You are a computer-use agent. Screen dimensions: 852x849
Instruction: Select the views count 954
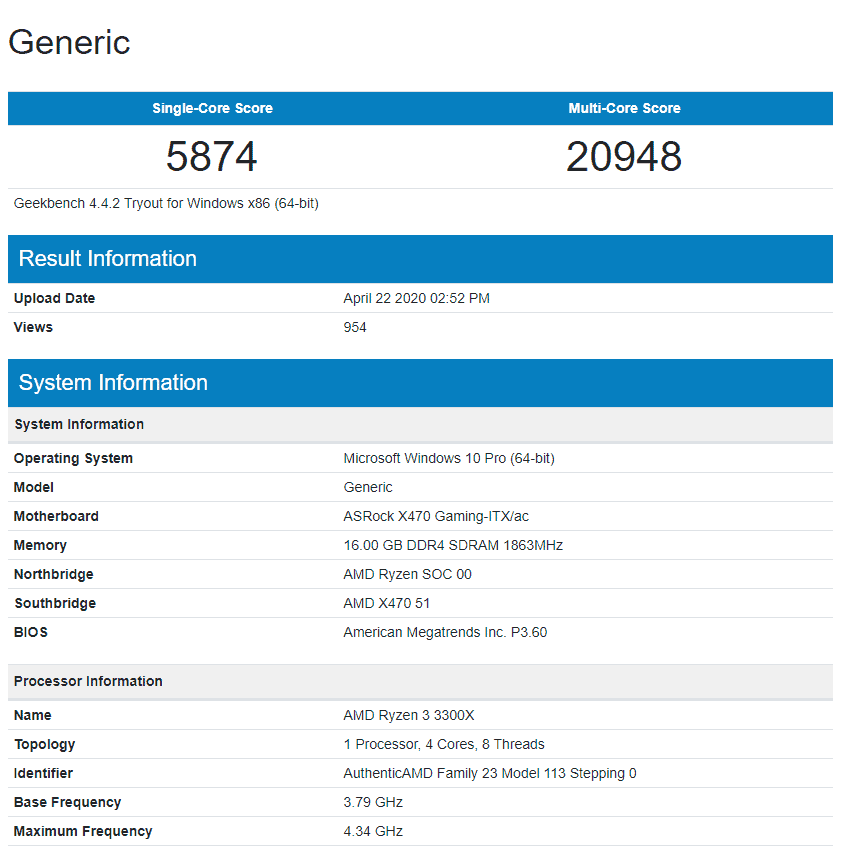(x=355, y=327)
